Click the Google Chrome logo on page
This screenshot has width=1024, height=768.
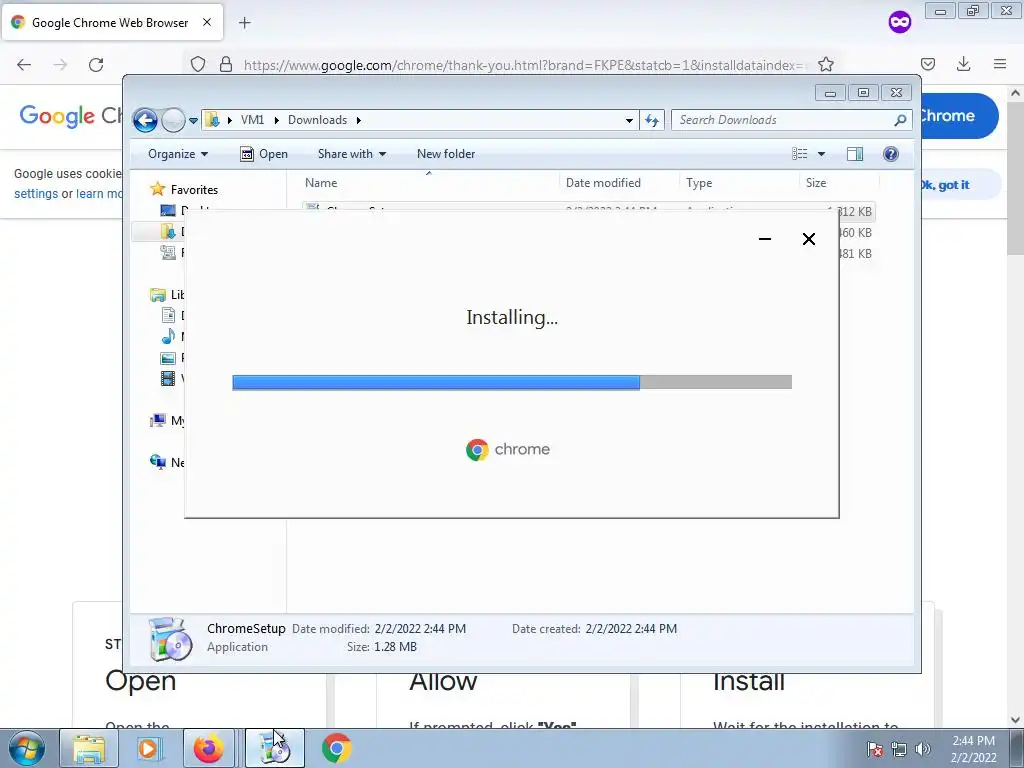[x=71, y=116]
